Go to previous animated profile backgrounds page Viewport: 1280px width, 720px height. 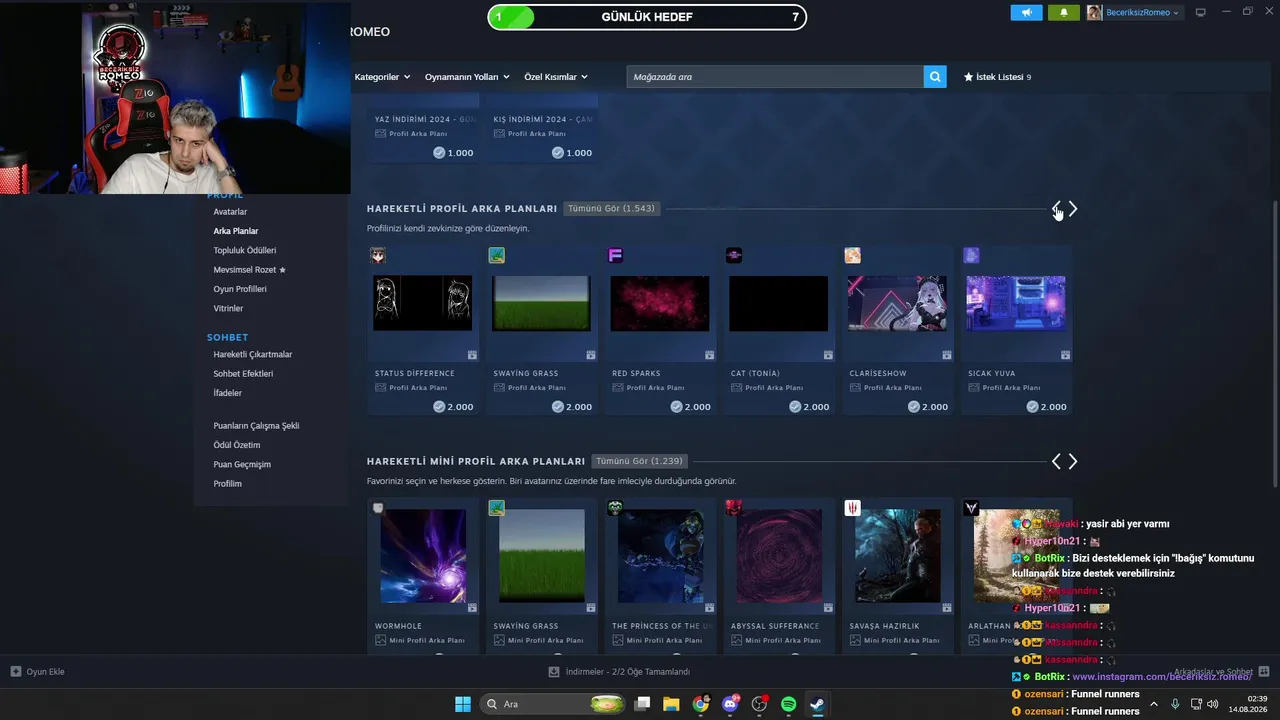click(x=1056, y=209)
